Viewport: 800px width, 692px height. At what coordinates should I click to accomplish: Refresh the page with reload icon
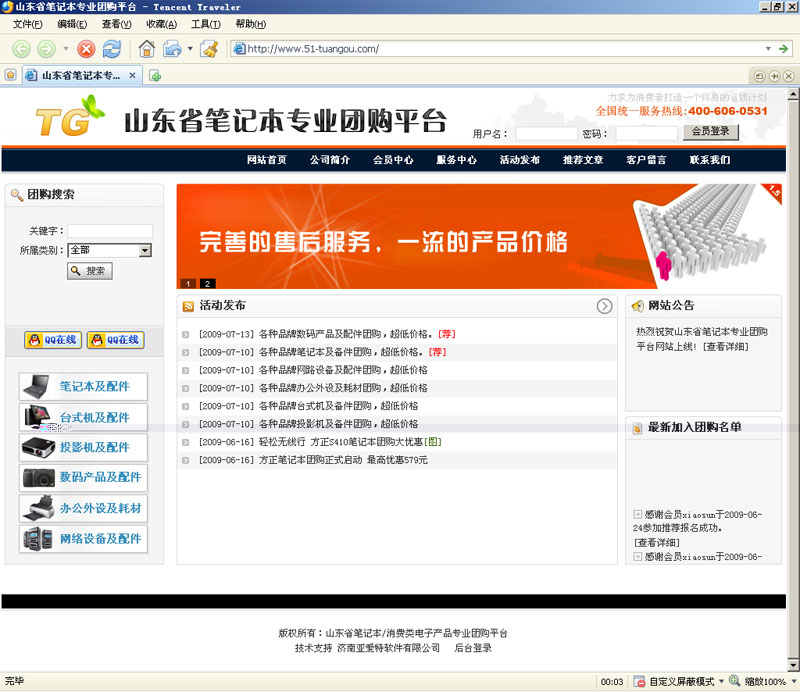click(112, 49)
